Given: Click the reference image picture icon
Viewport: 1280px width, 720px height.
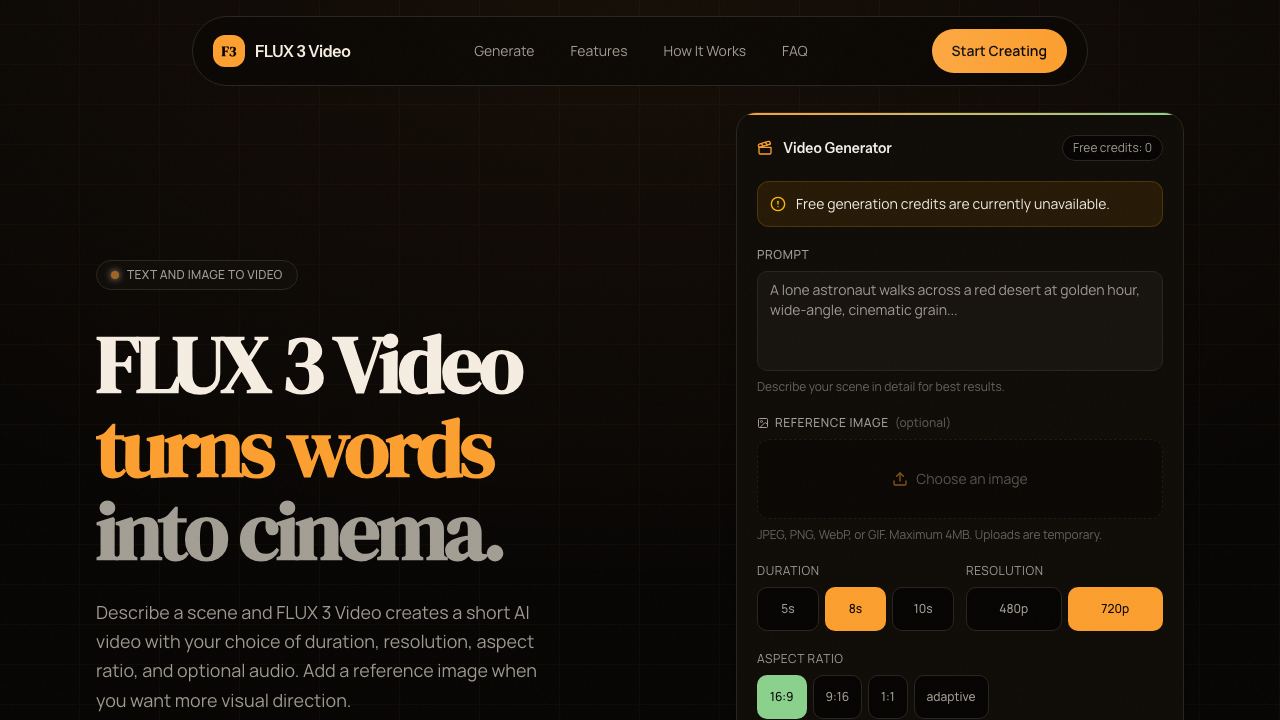Looking at the screenshot, I should coord(763,423).
